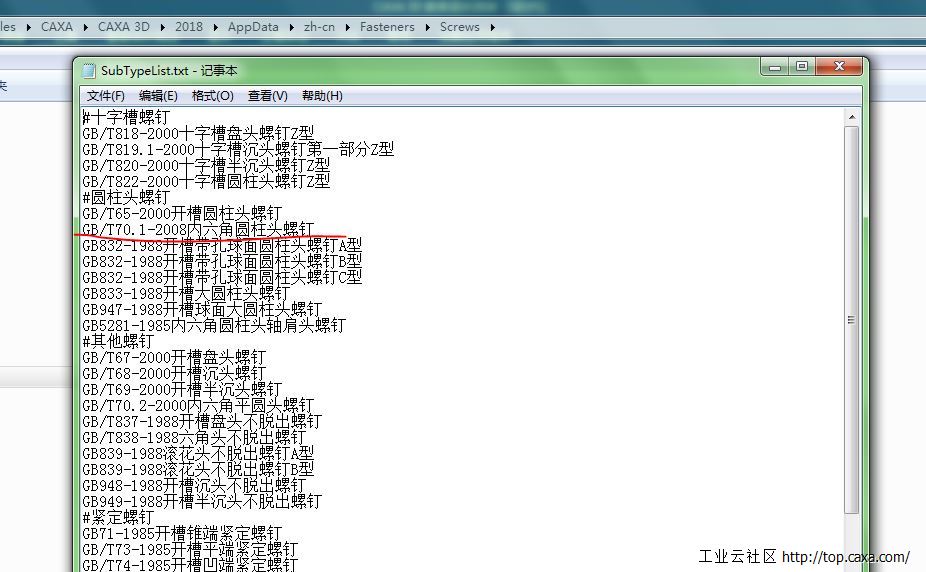
Task: Go to Screws folder in breadcrumb
Action: tap(459, 27)
